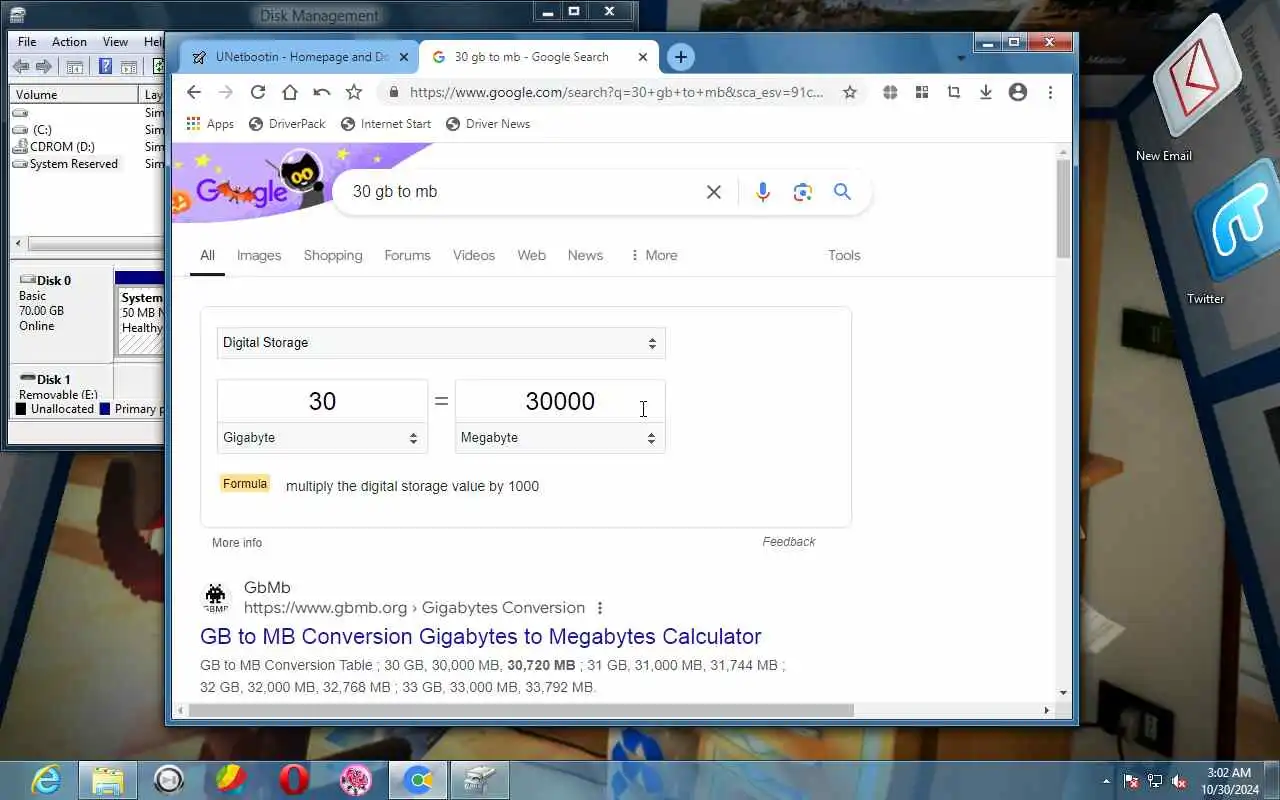Screen dimensions: 1280x800
Task: Select the Web search tab
Action: [x=531, y=255]
